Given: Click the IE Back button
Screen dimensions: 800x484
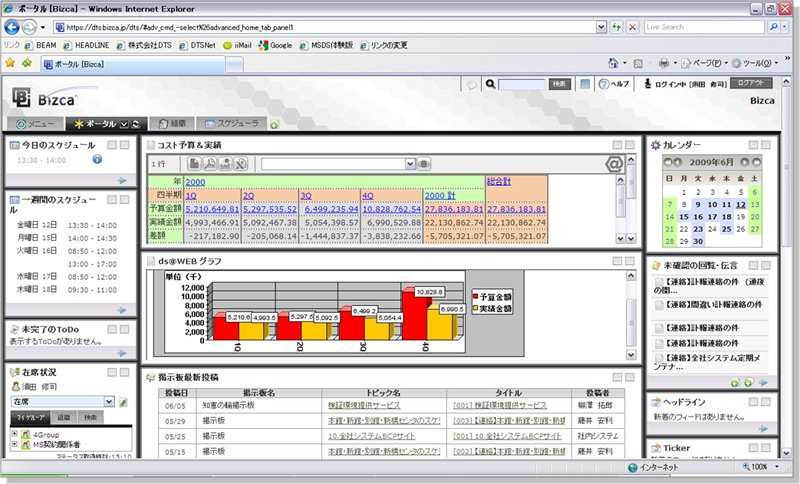Looking at the screenshot, I should coord(12,27).
